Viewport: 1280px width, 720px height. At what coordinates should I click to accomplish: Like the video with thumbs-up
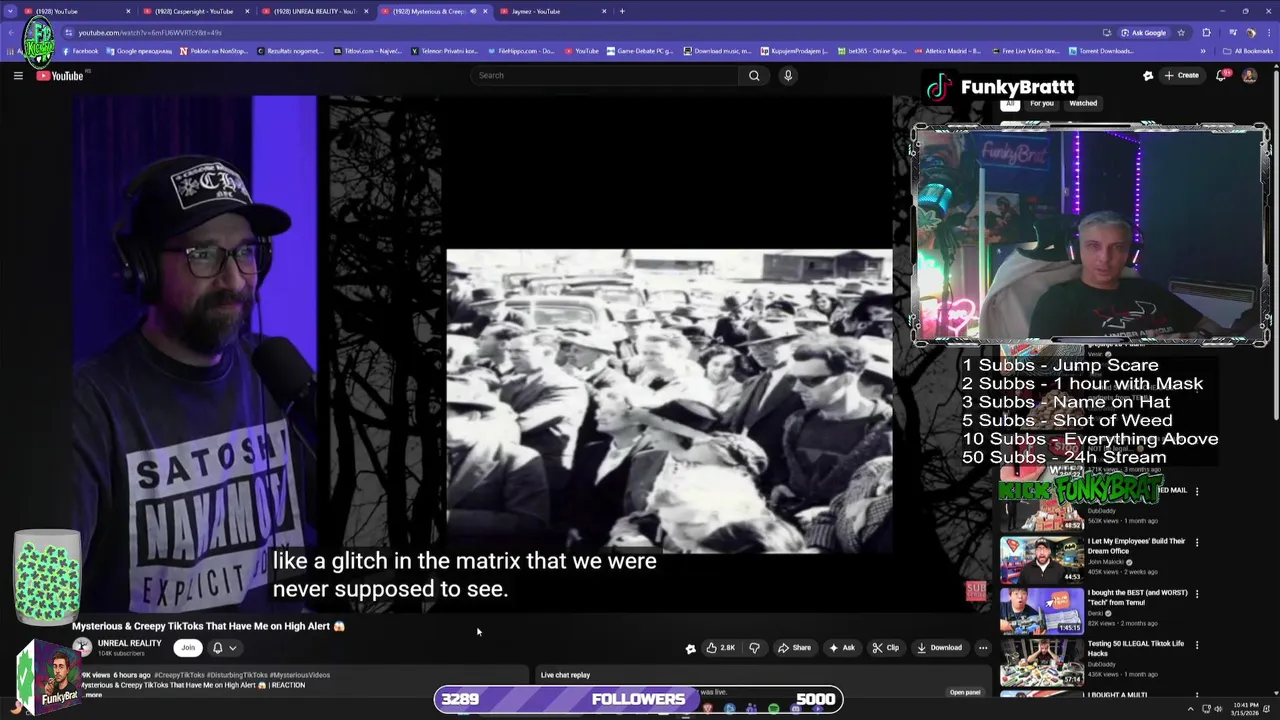coord(720,648)
